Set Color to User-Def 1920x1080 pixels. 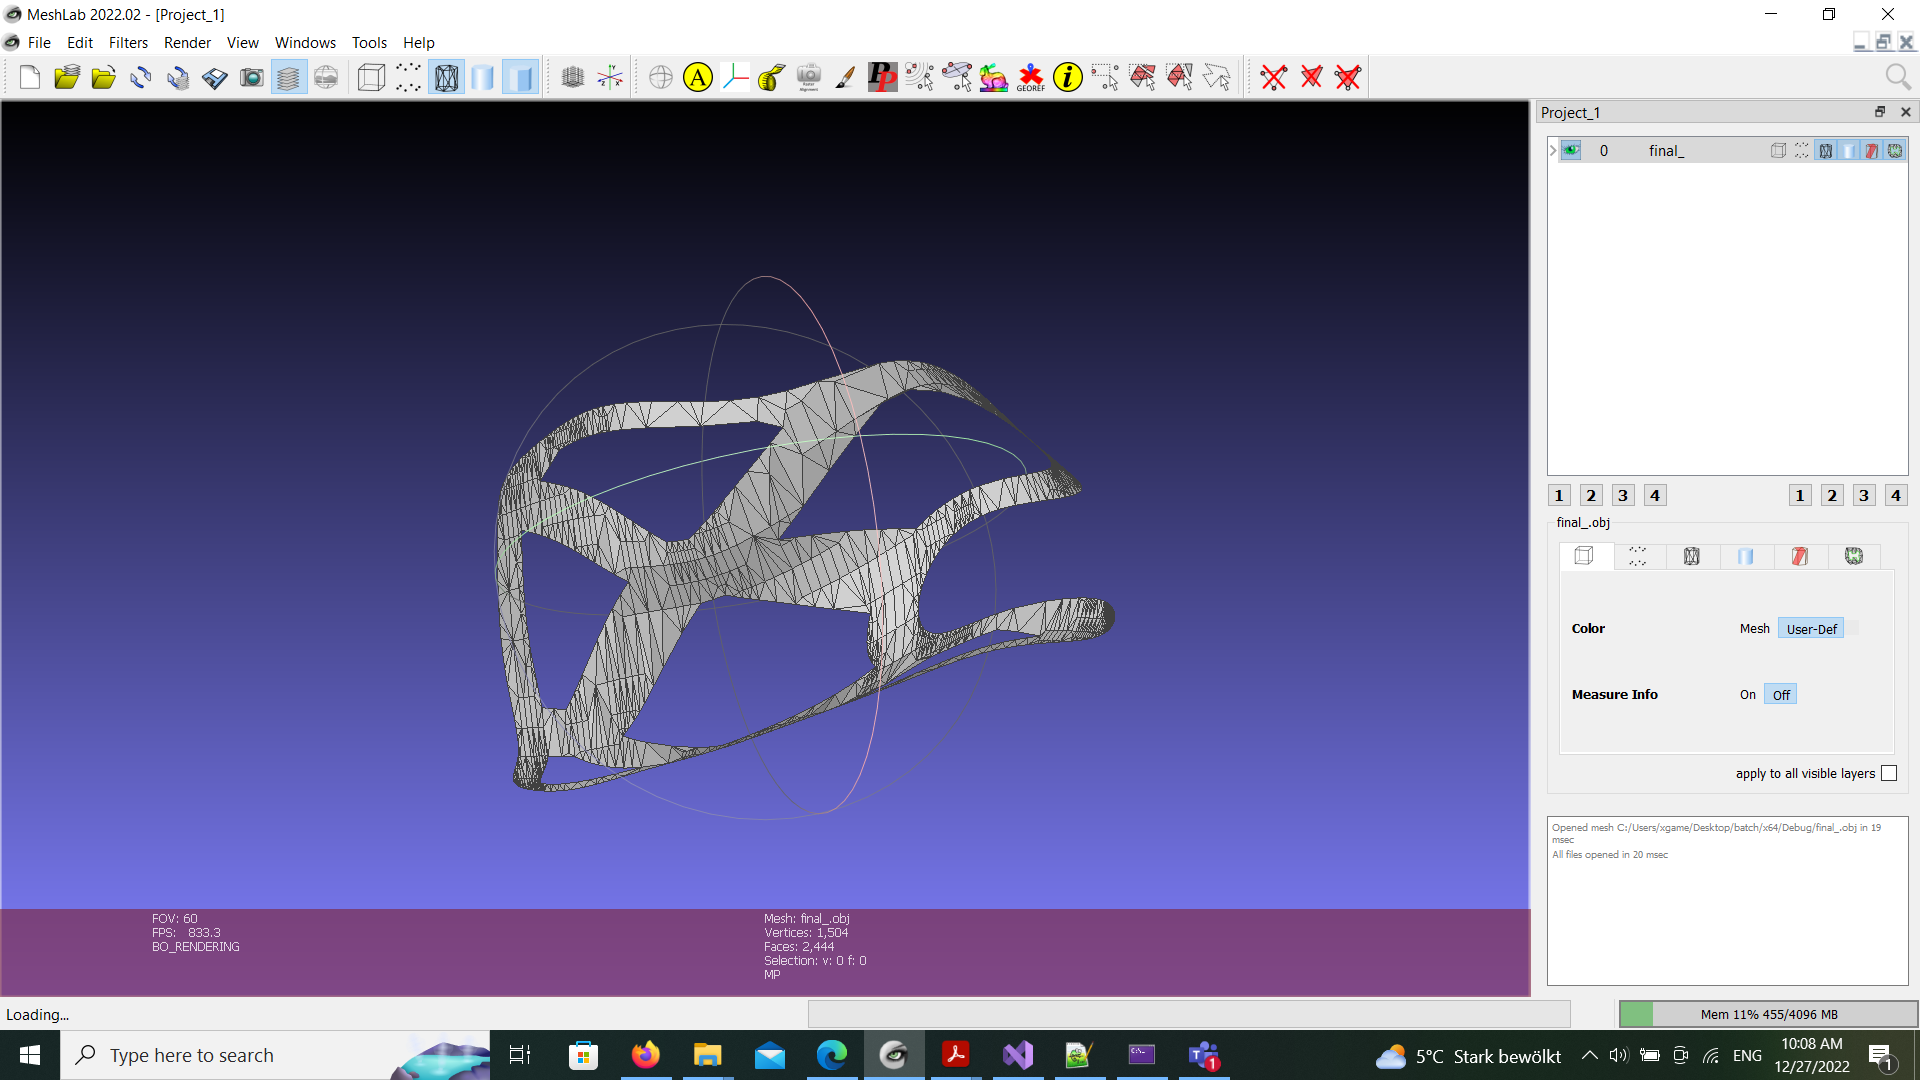(1811, 629)
